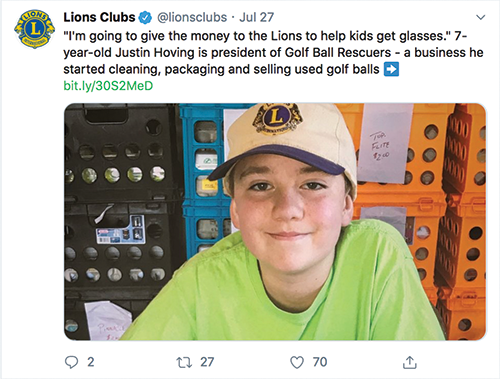Click the Lions Clubs profile avatar logo

coord(35,29)
